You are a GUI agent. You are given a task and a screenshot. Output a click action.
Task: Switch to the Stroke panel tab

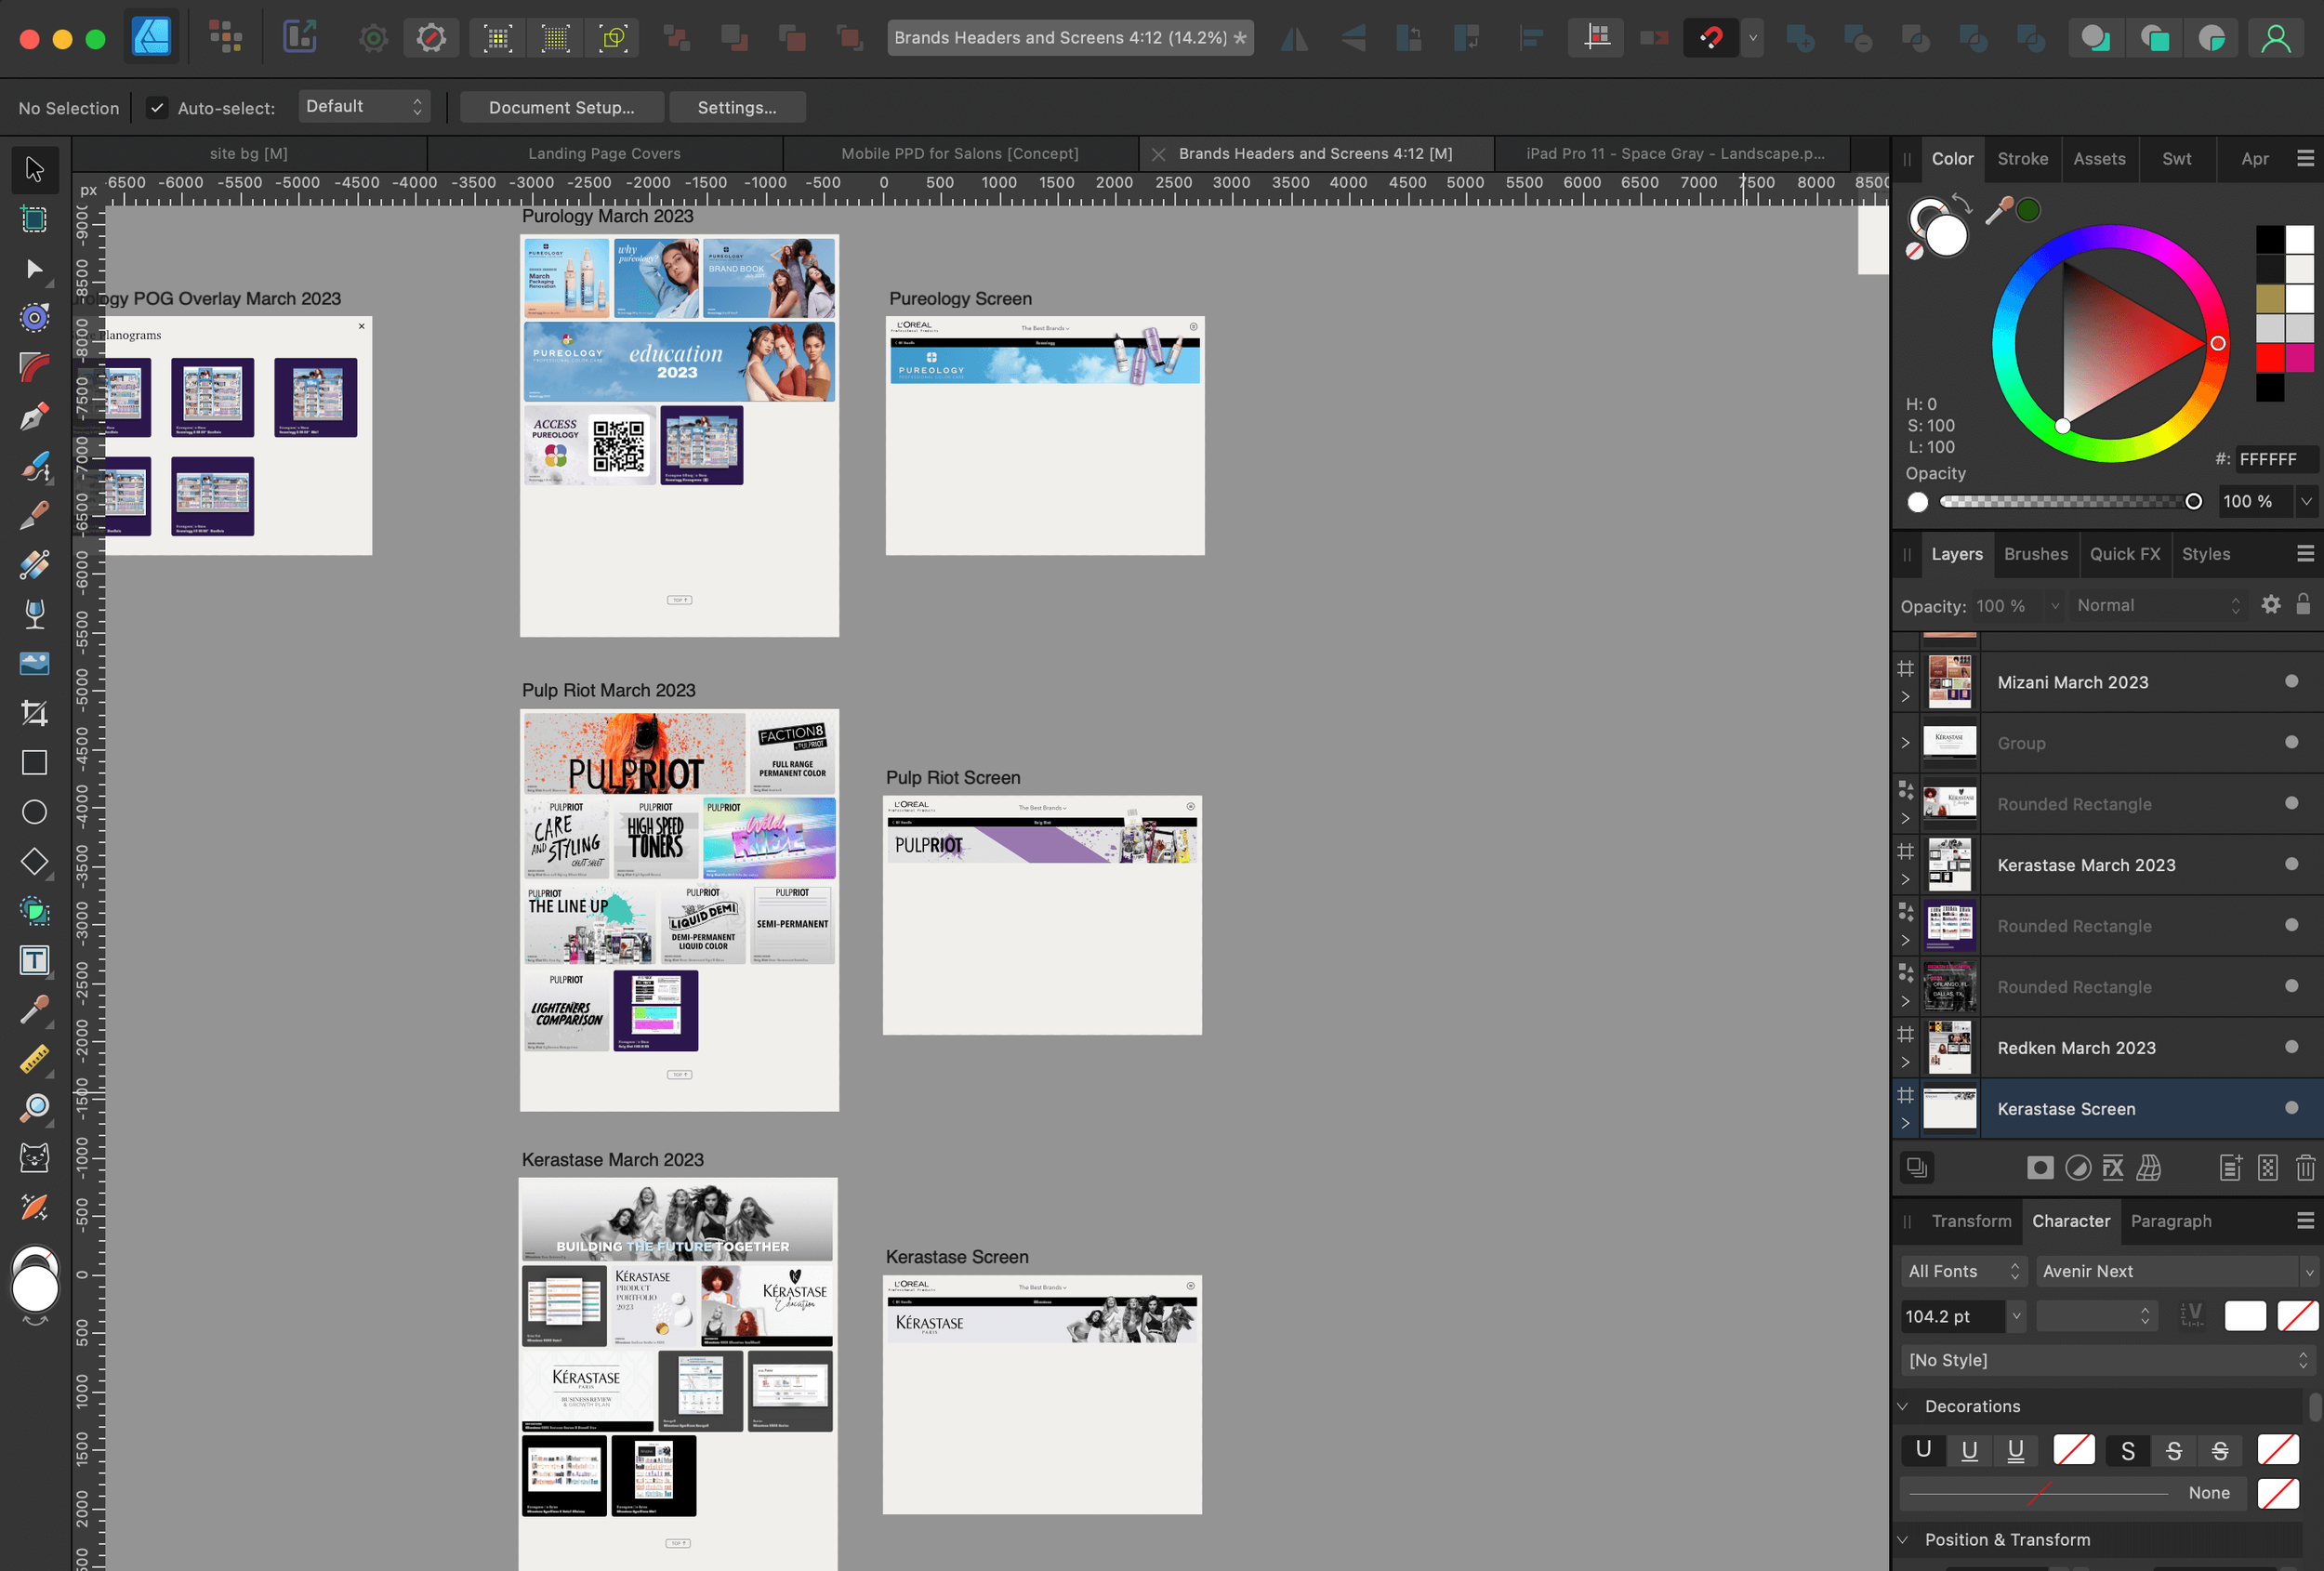pos(2022,159)
